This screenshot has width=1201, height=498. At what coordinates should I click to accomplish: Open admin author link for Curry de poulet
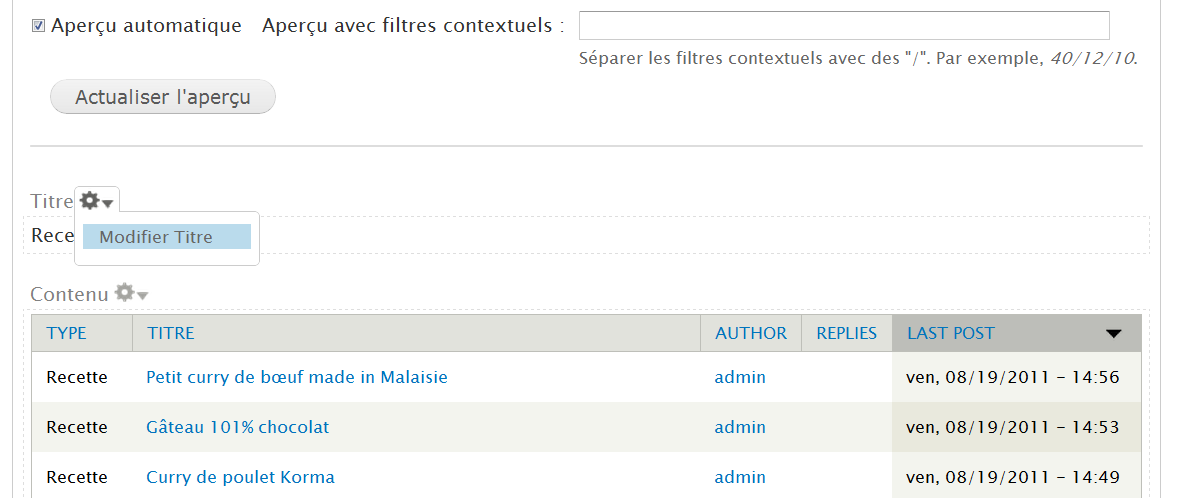coord(740,477)
